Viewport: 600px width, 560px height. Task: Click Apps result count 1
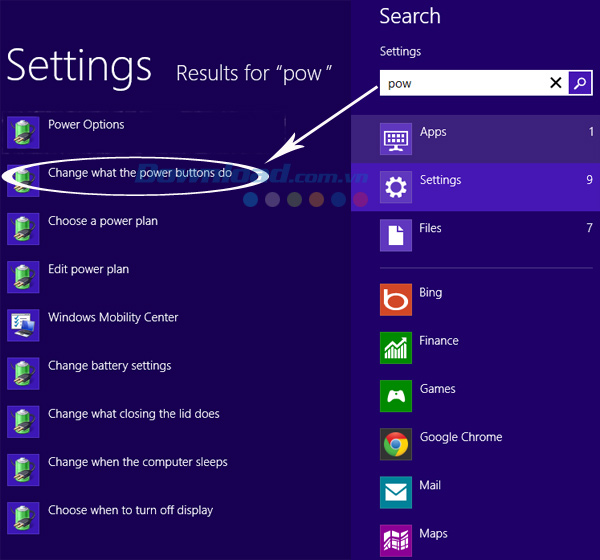pyautogui.click(x=591, y=132)
